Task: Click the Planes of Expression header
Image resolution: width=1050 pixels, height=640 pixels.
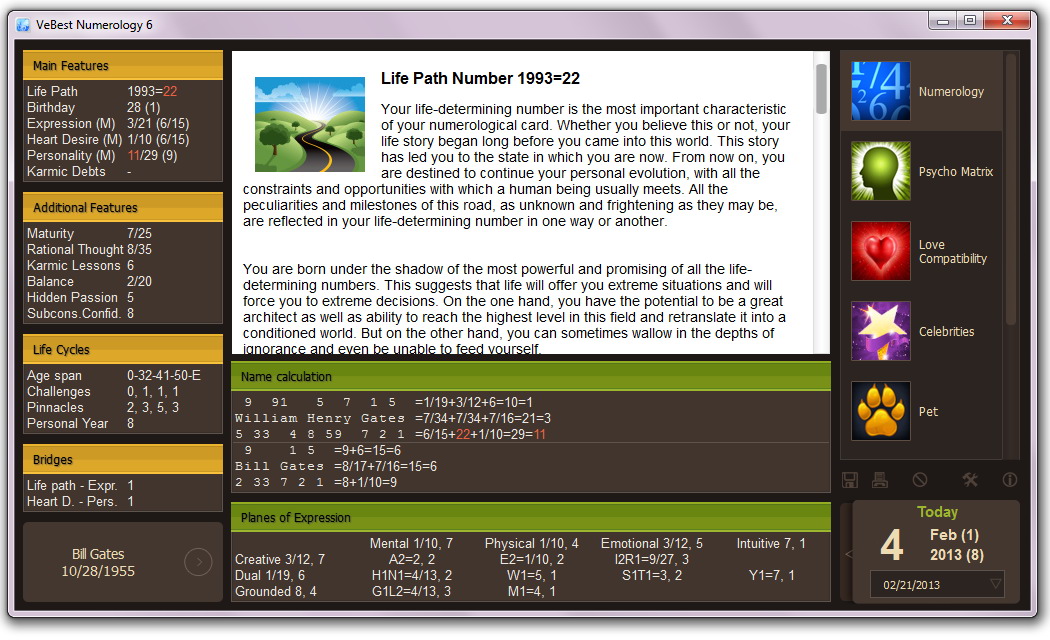Action: pos(531,517)
